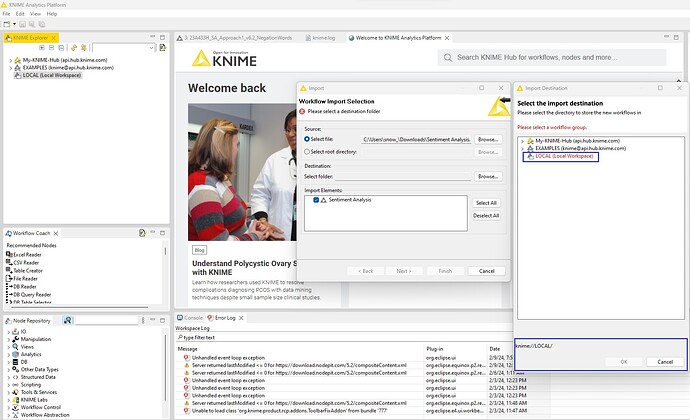Open the Edit menu

pyautogui.click(x=20, y=14)
